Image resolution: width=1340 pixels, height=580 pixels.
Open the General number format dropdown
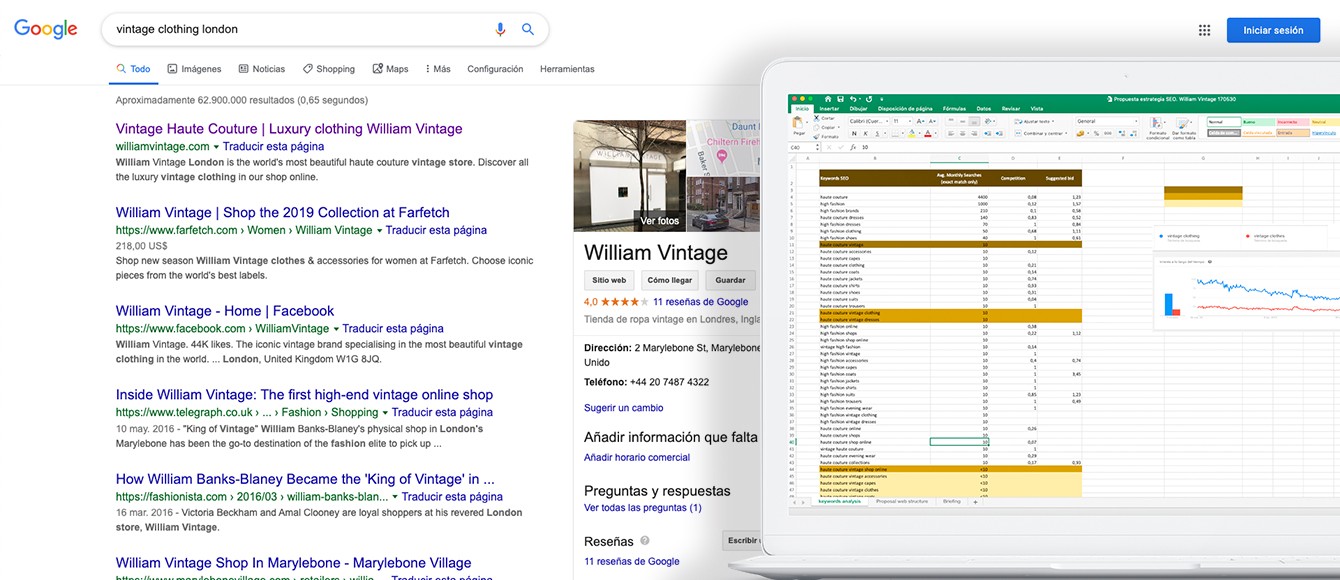click(x=1135, y=120)
